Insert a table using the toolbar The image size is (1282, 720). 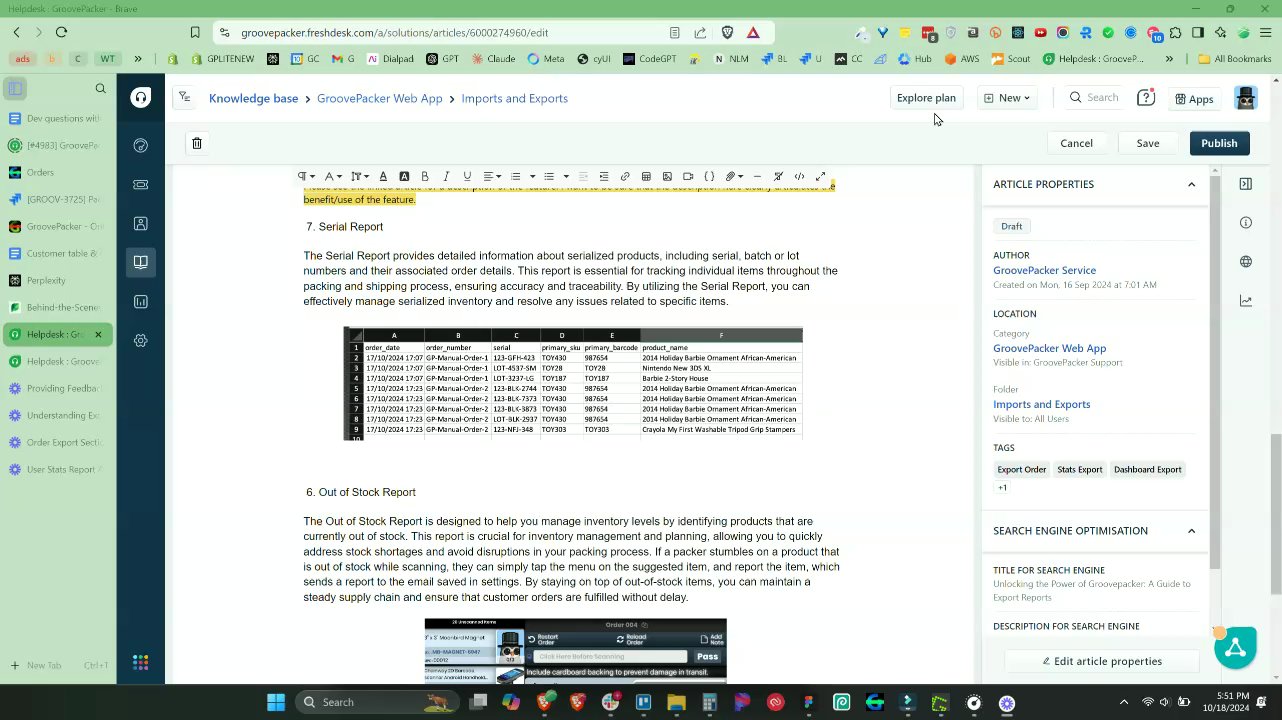click(x=646, y=176)
